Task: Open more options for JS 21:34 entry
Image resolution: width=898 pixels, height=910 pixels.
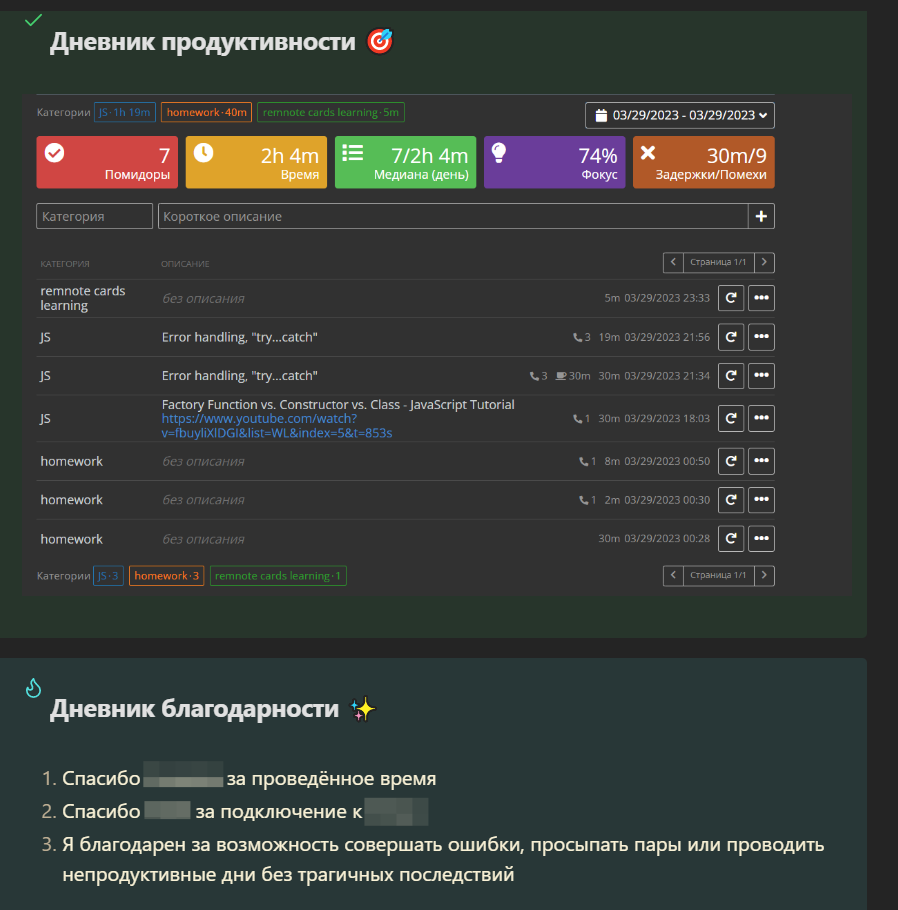Action: pyautogui.click(x=761, y=376)
